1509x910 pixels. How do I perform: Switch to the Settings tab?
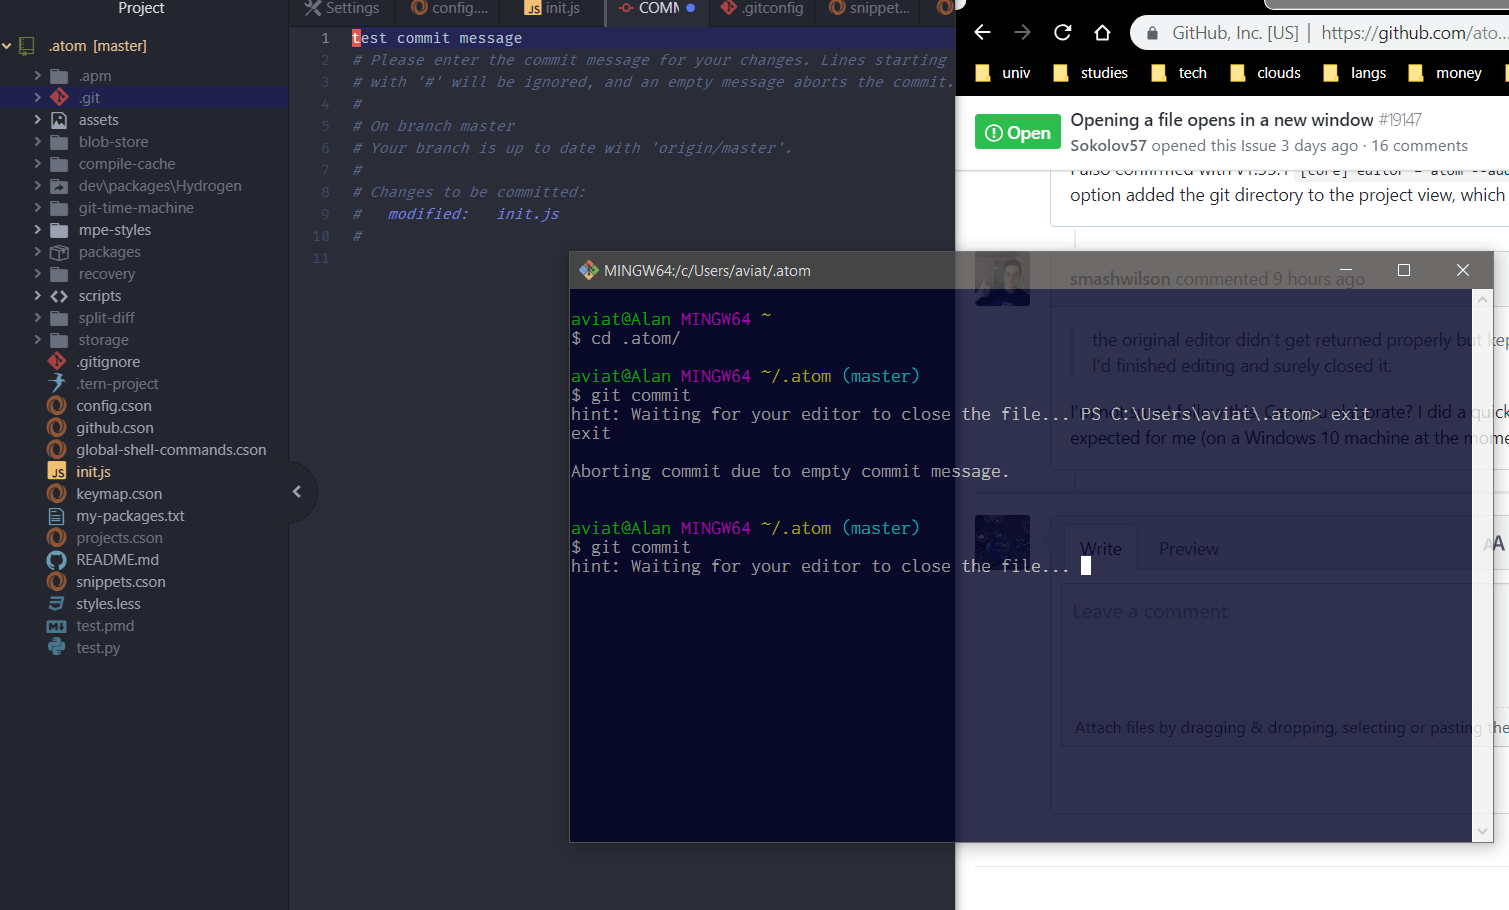tap(343, 9)
